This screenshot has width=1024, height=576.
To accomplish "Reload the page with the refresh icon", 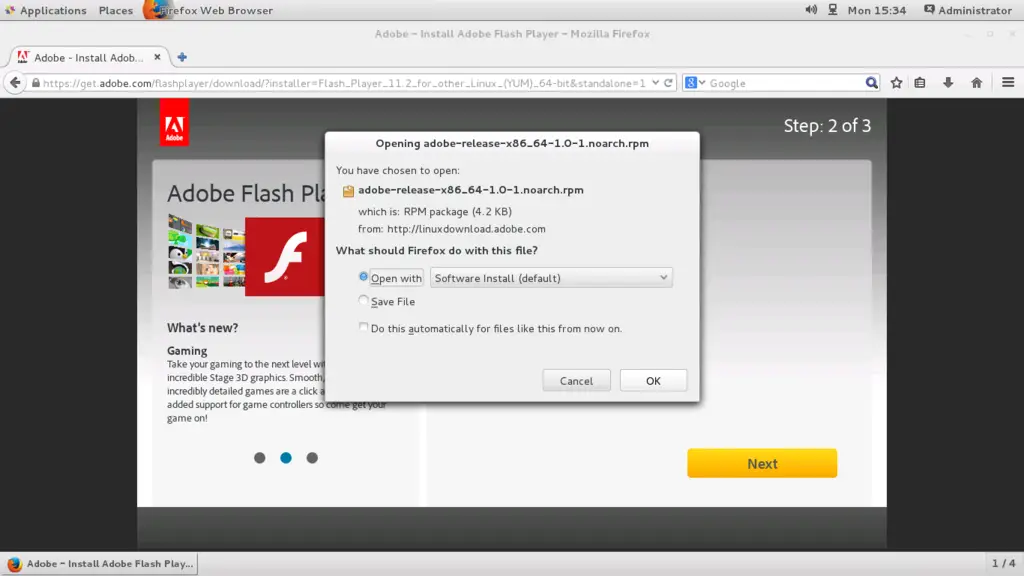I will coord(668,83).
